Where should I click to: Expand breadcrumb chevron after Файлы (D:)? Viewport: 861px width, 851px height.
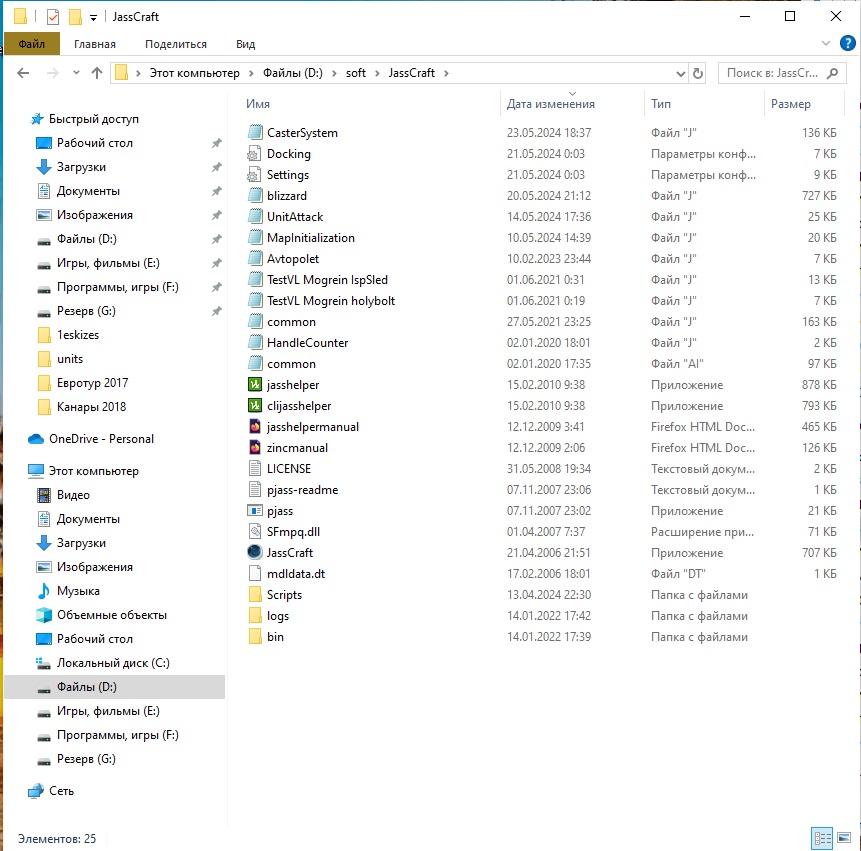(334, 73)
